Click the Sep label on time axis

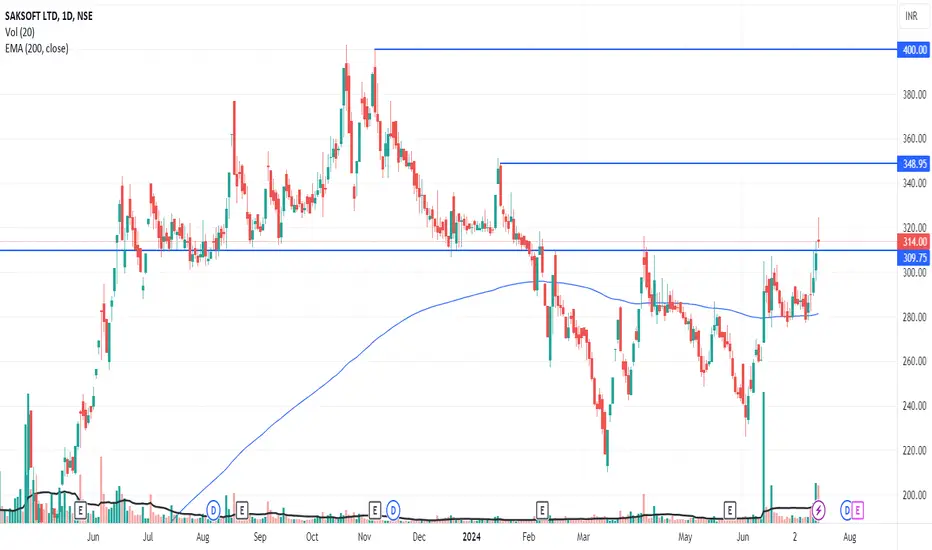coord(260,537)
